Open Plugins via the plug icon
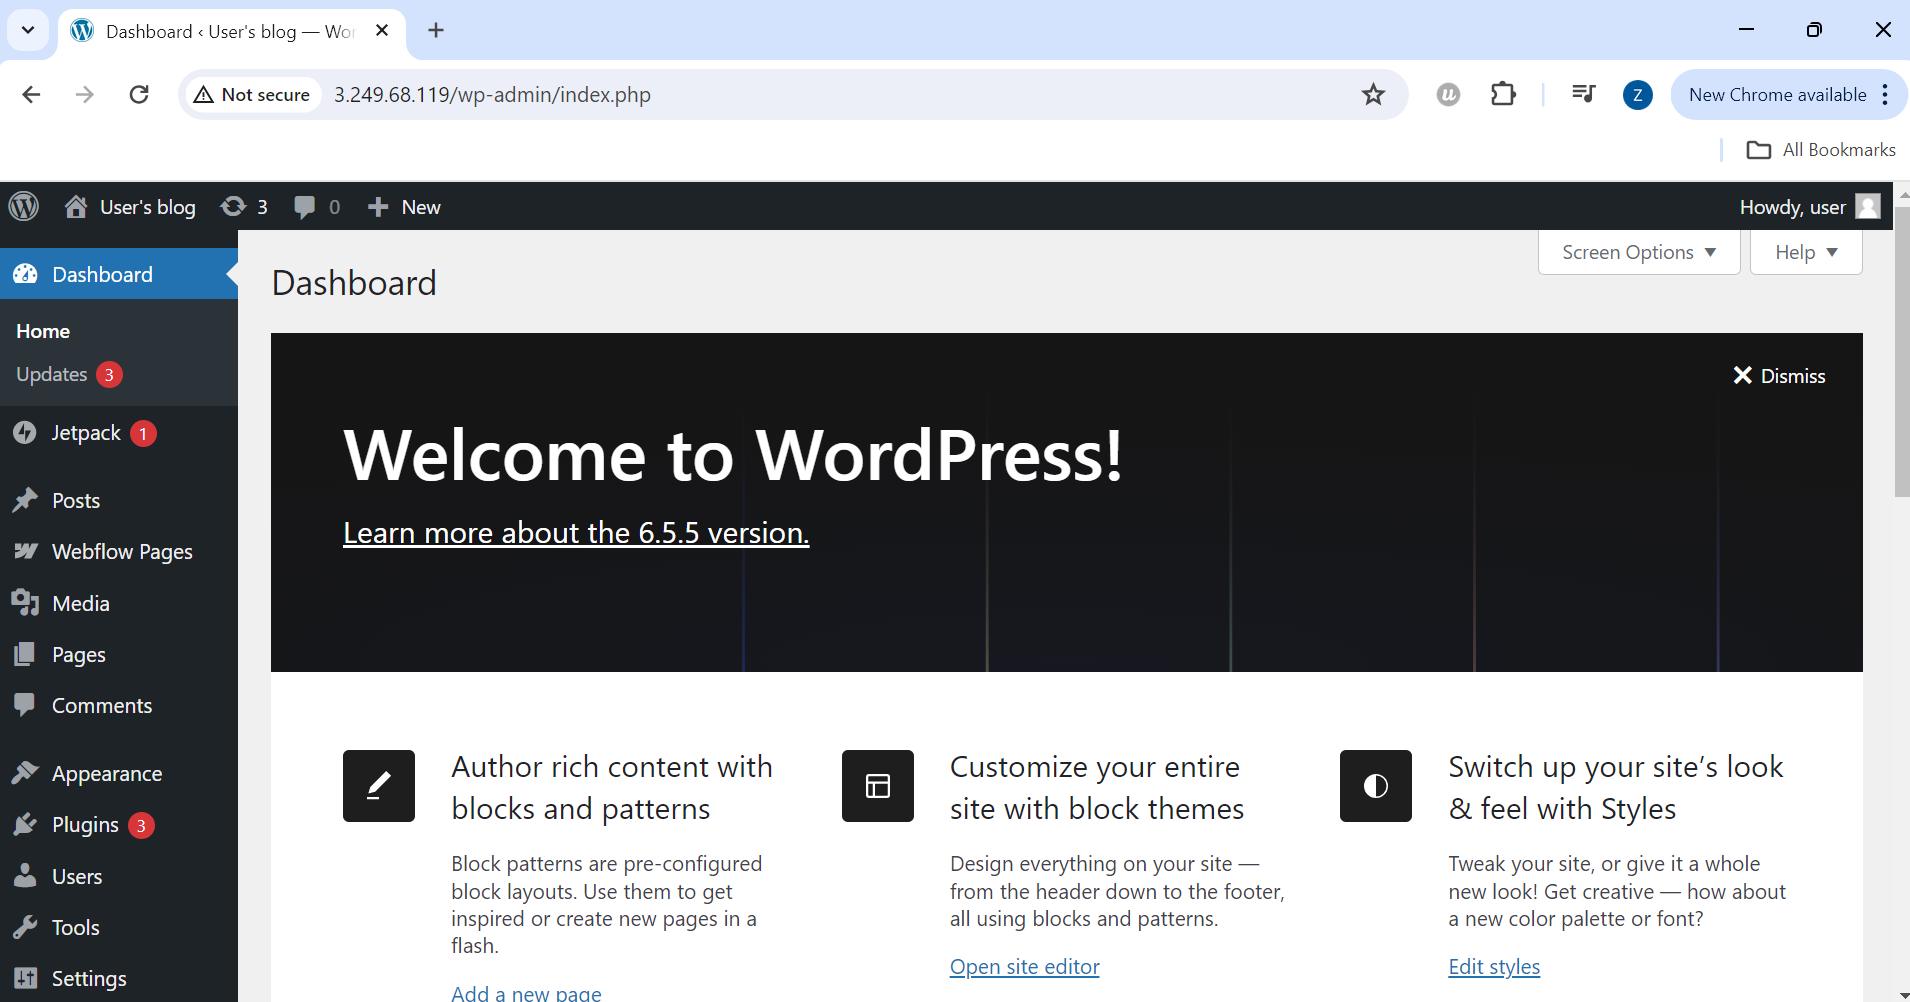 click(x=25, y=824)
